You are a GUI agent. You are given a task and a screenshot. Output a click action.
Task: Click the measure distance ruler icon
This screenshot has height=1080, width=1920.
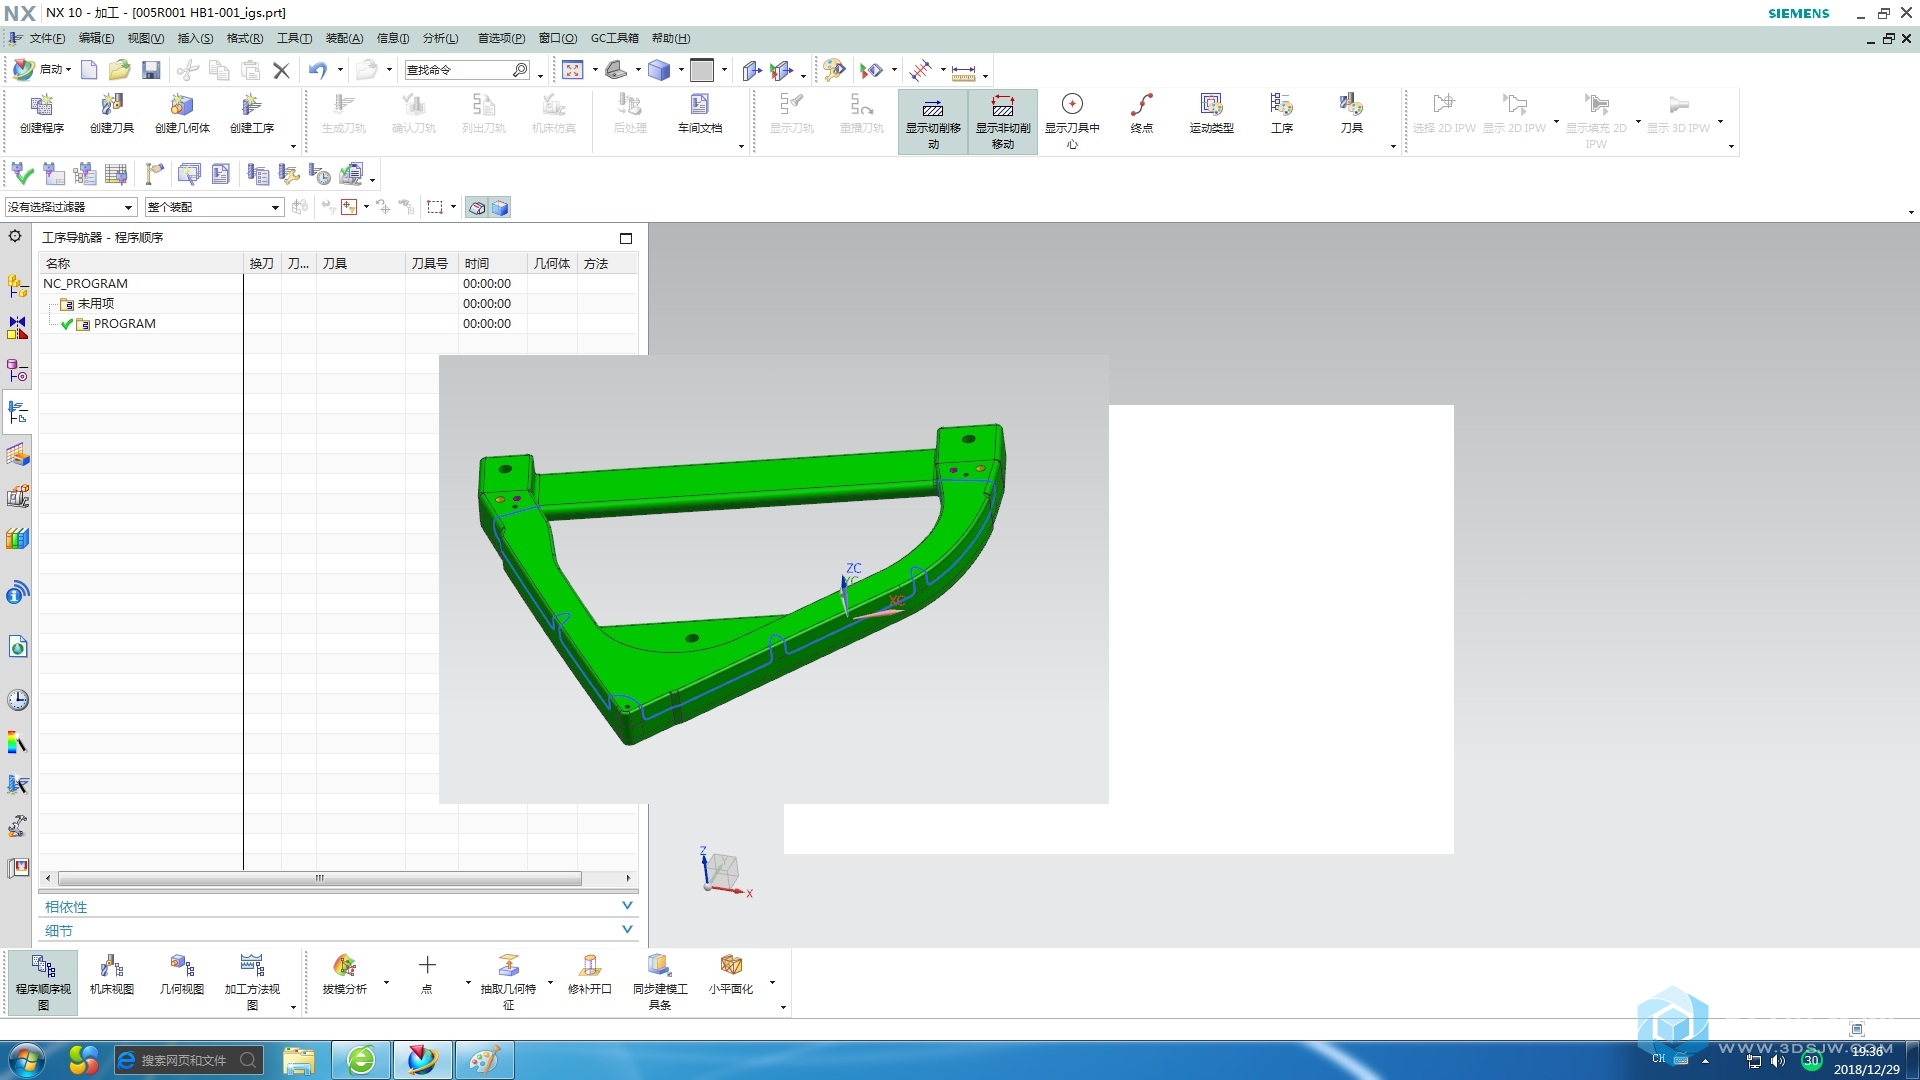964,71
